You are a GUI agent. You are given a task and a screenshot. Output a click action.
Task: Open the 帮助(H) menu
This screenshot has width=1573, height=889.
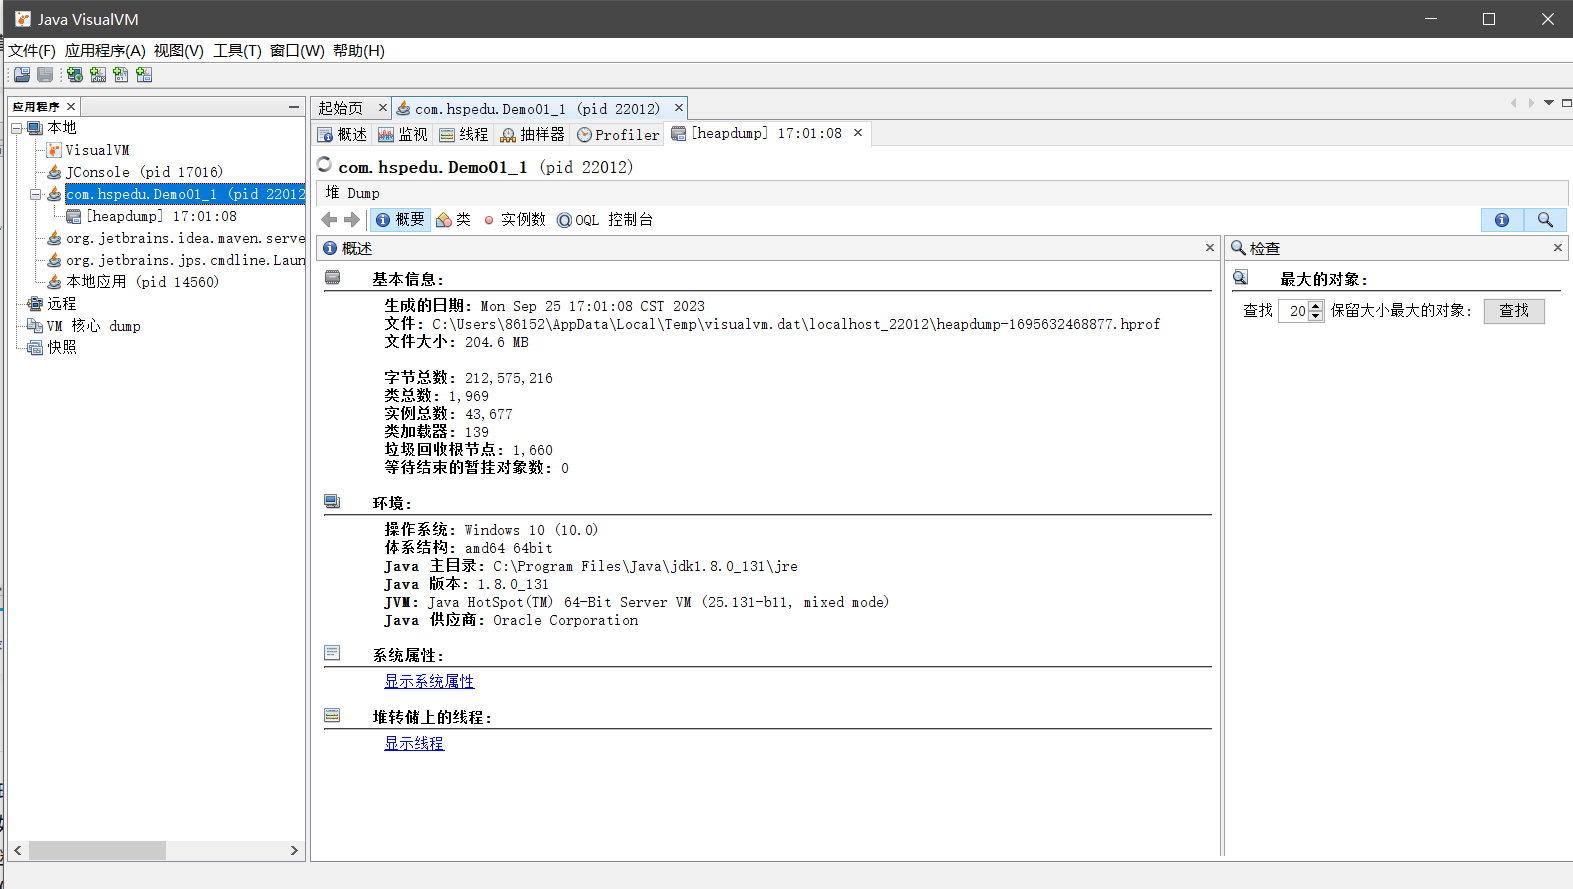[359, 50]
